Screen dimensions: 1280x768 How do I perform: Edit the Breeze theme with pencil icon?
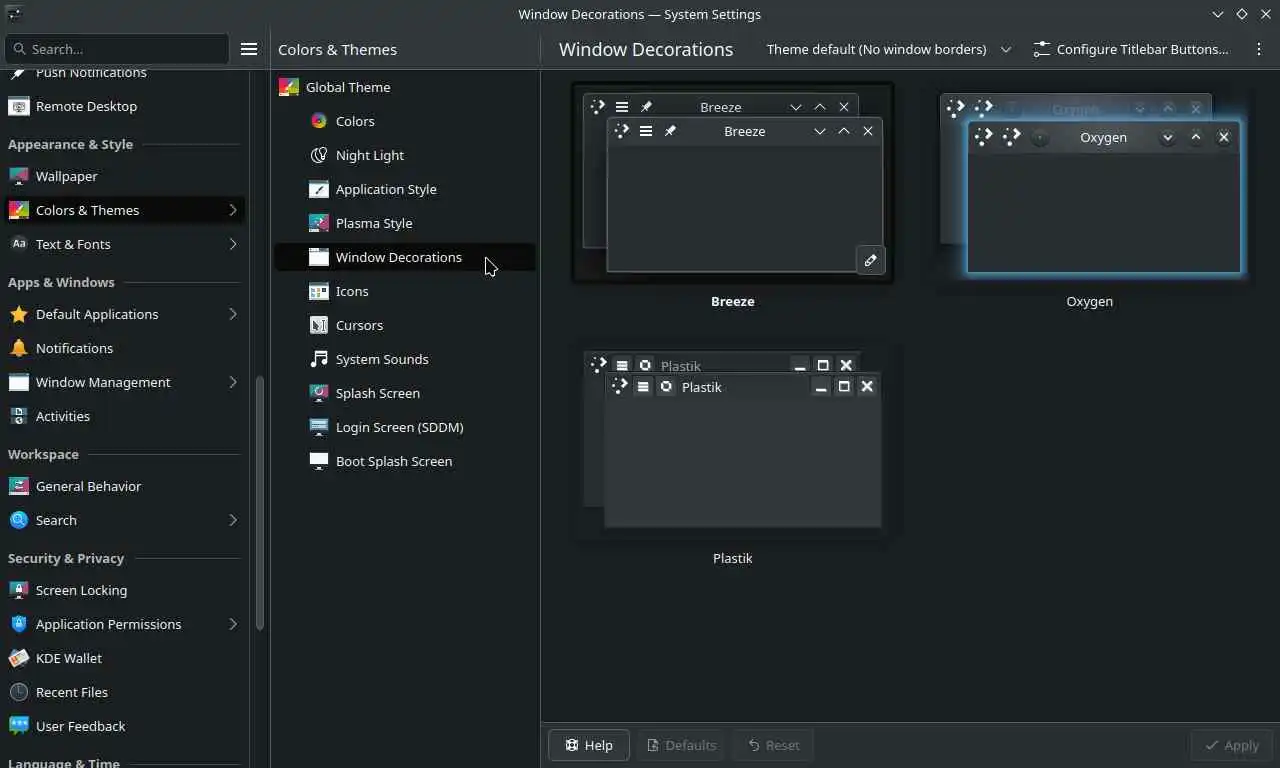(870, 260)
